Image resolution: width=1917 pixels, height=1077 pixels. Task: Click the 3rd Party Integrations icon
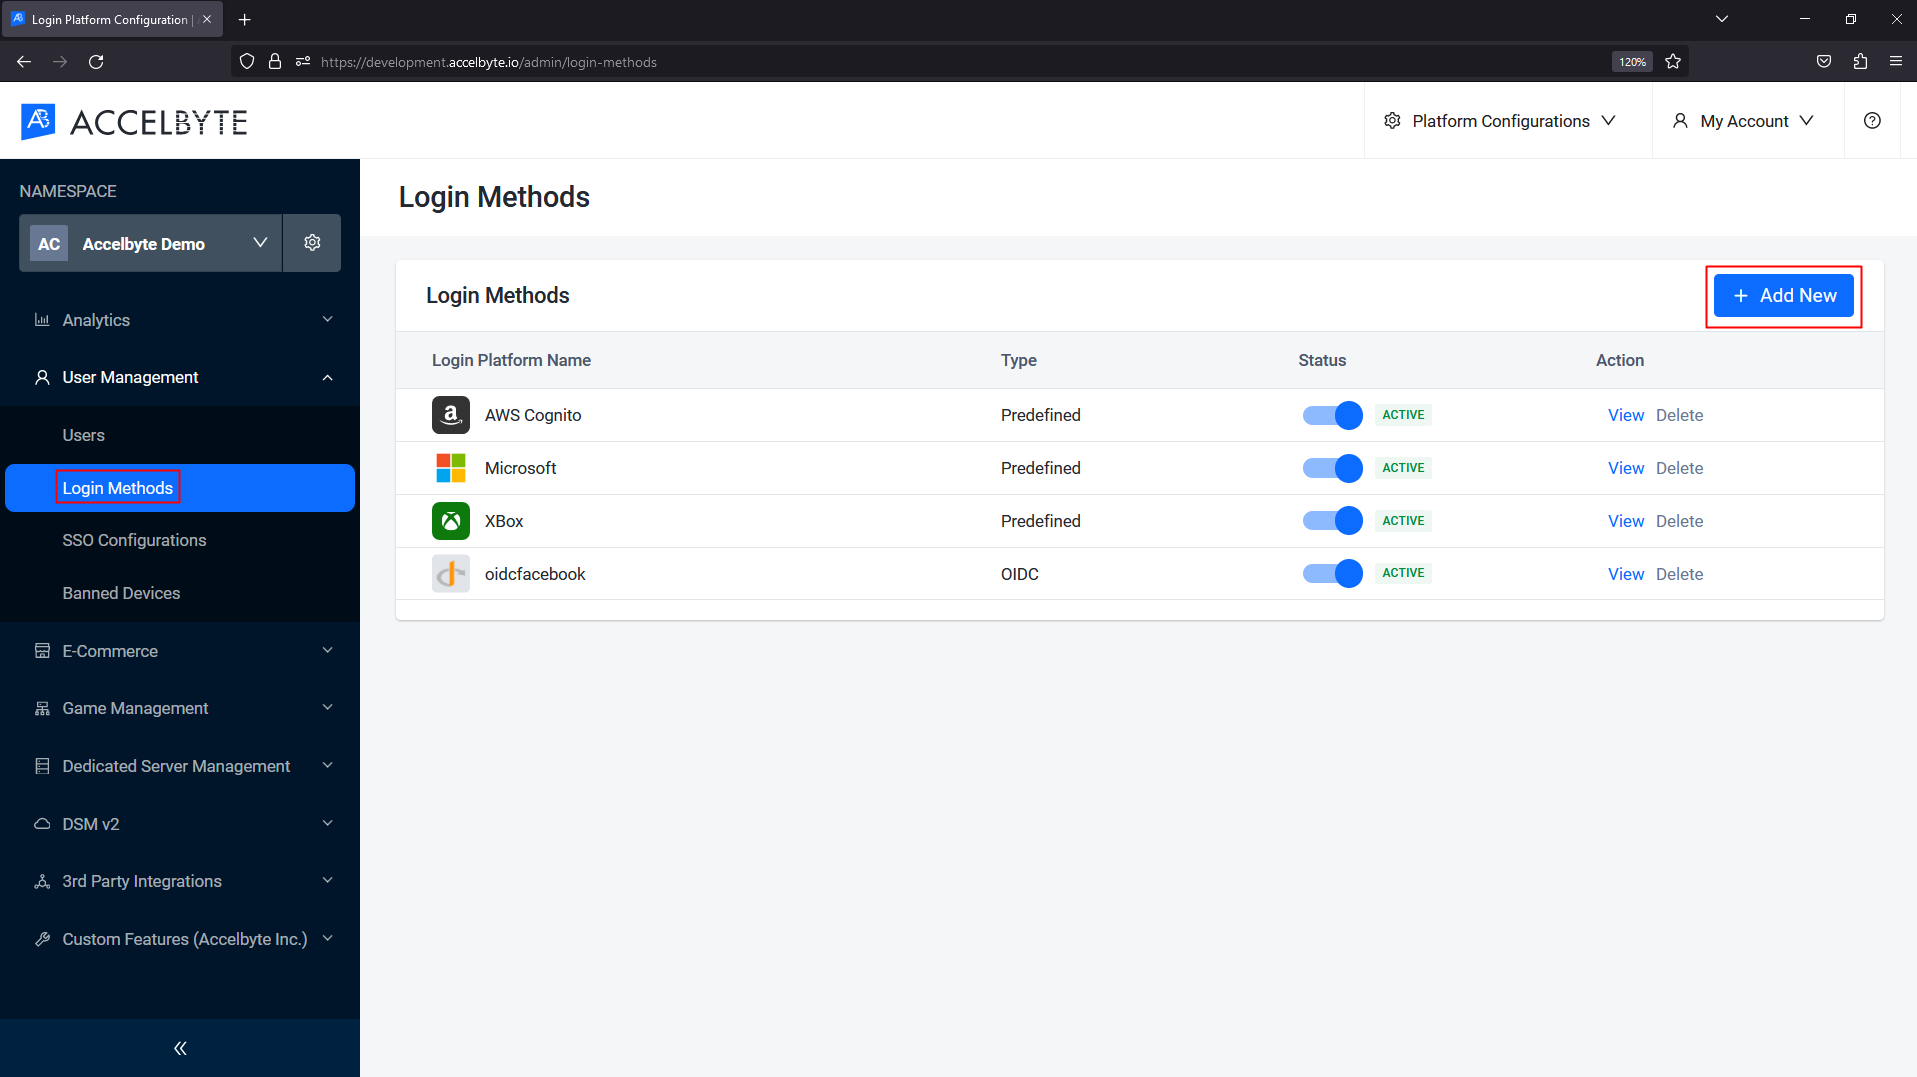click(x=42, y=881)
